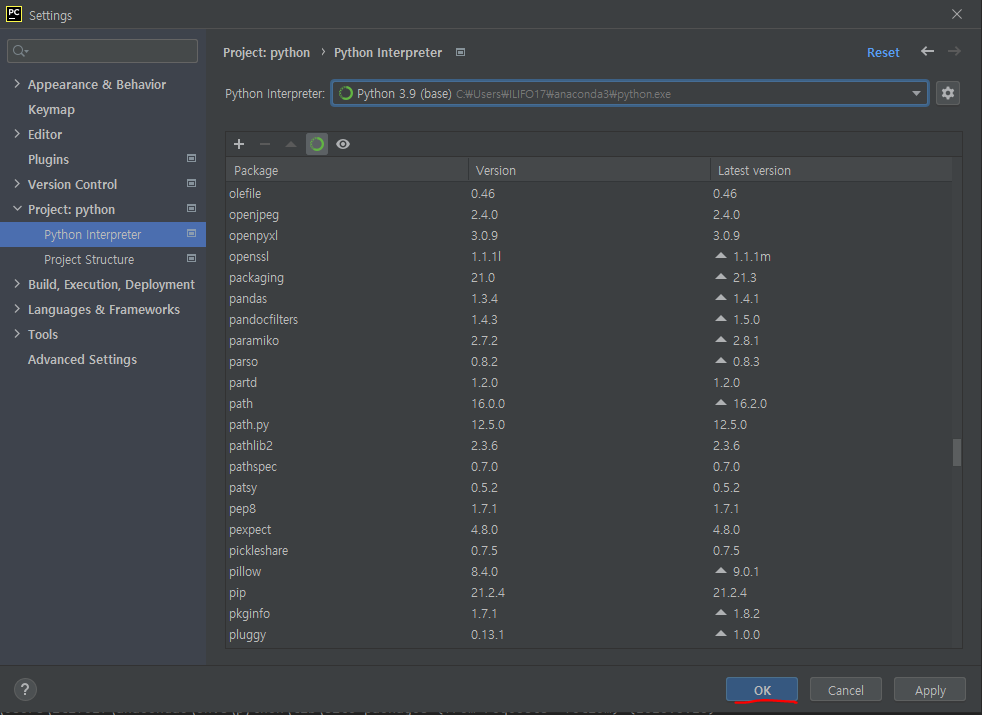Screen dimensions: 982x715
Task: Sort by Latest version column header
Action: click(830, 170)
